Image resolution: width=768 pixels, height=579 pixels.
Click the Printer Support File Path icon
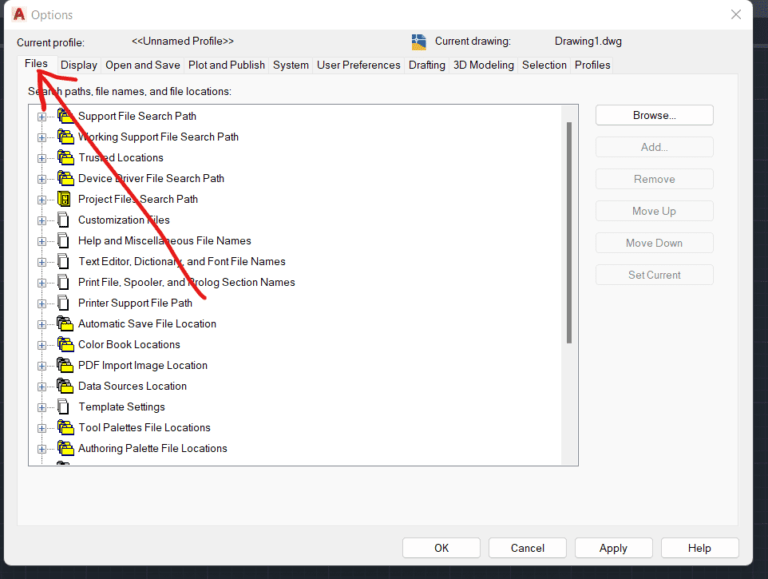63,303
